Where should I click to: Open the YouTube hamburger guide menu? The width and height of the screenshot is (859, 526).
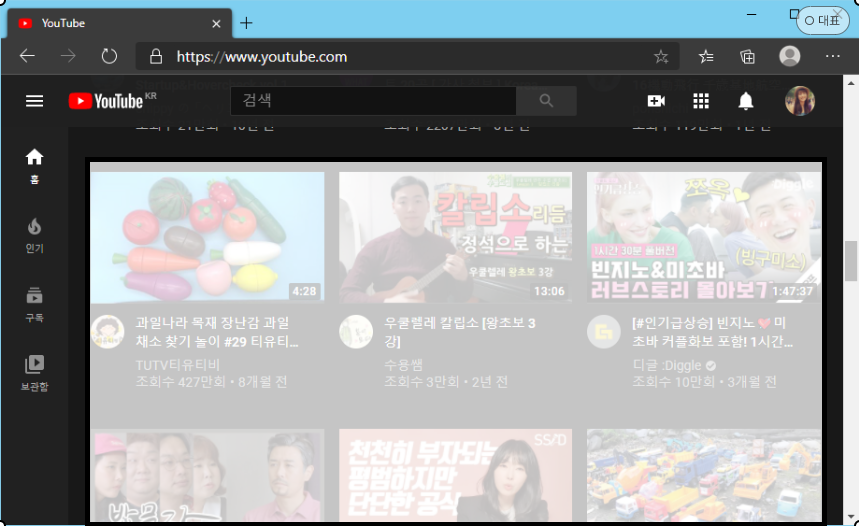(x=35, y=101)
